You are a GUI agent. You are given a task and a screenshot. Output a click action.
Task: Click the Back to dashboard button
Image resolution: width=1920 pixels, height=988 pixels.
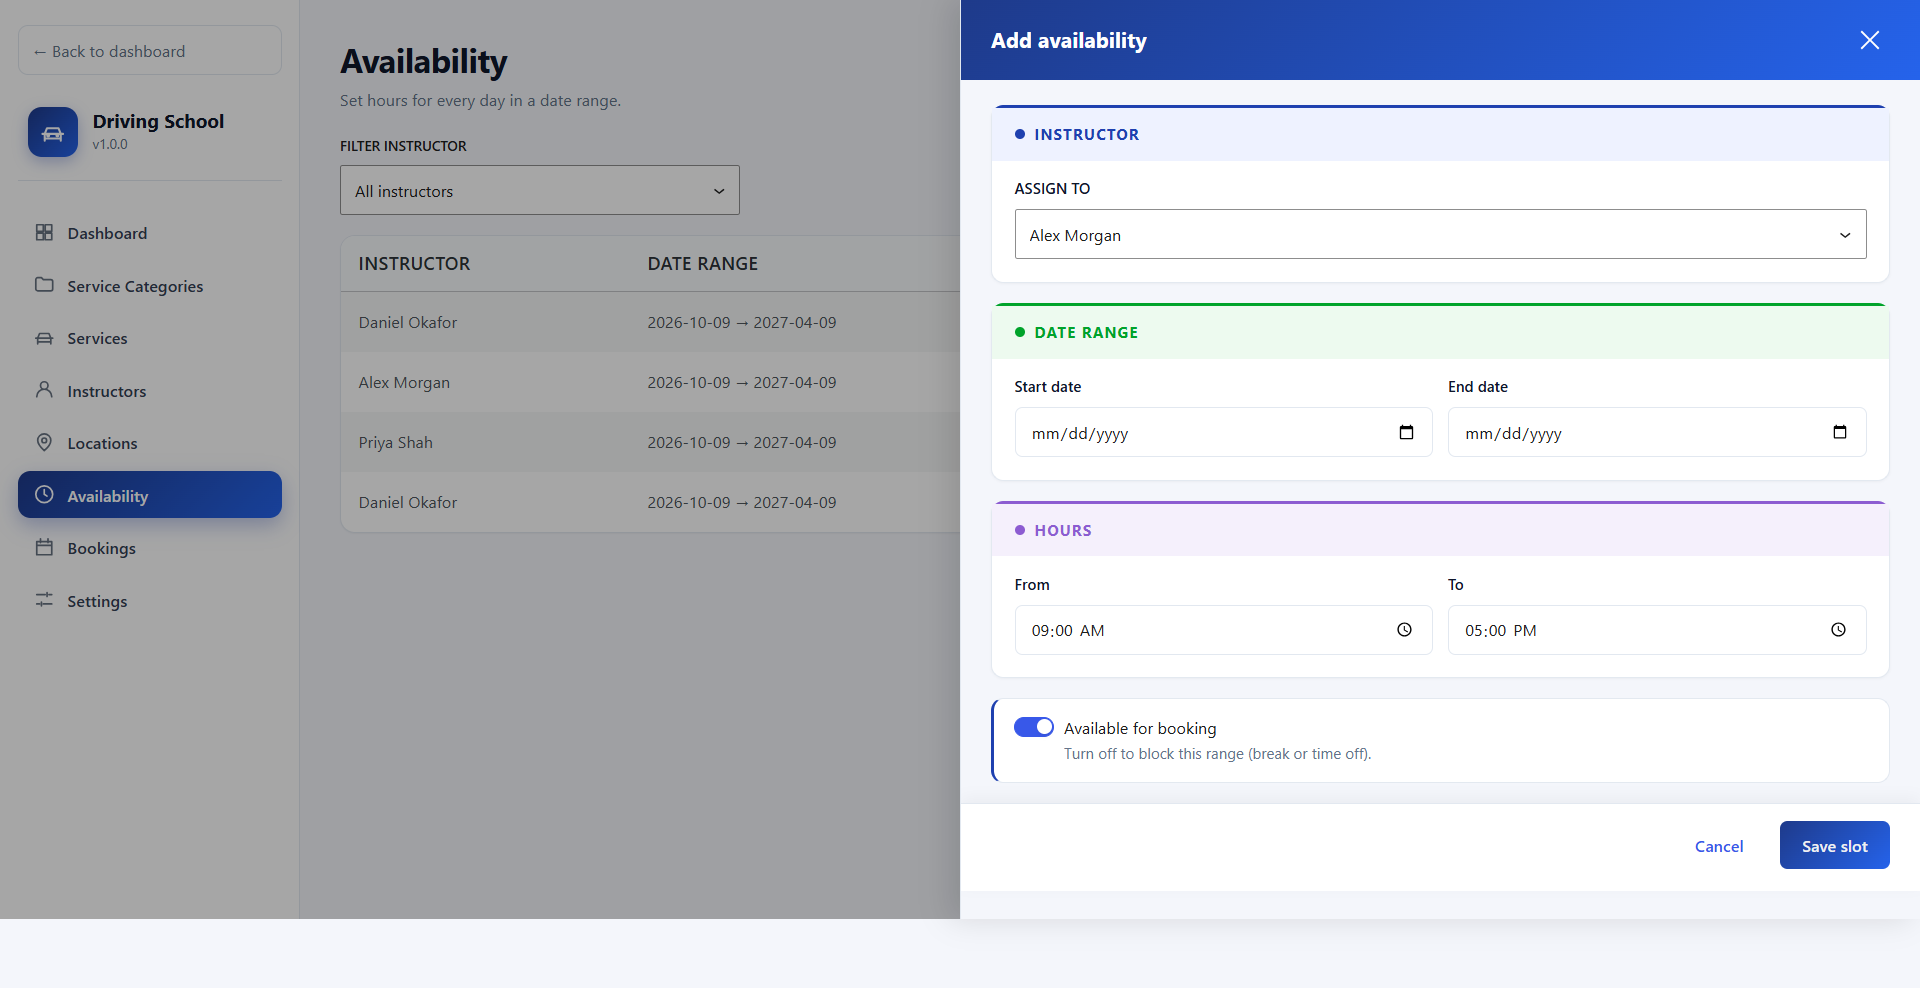pyautogui.click(x=150, y=51)
